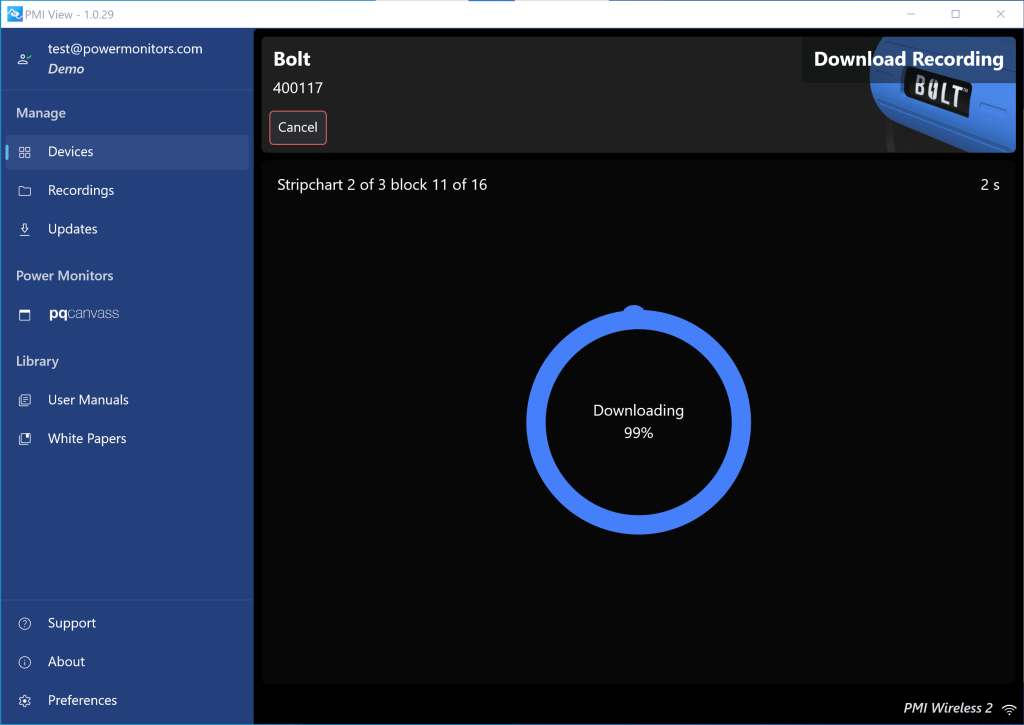Click the About info icon
This screenshot has height=725, width=1024.
pos(24,661)
